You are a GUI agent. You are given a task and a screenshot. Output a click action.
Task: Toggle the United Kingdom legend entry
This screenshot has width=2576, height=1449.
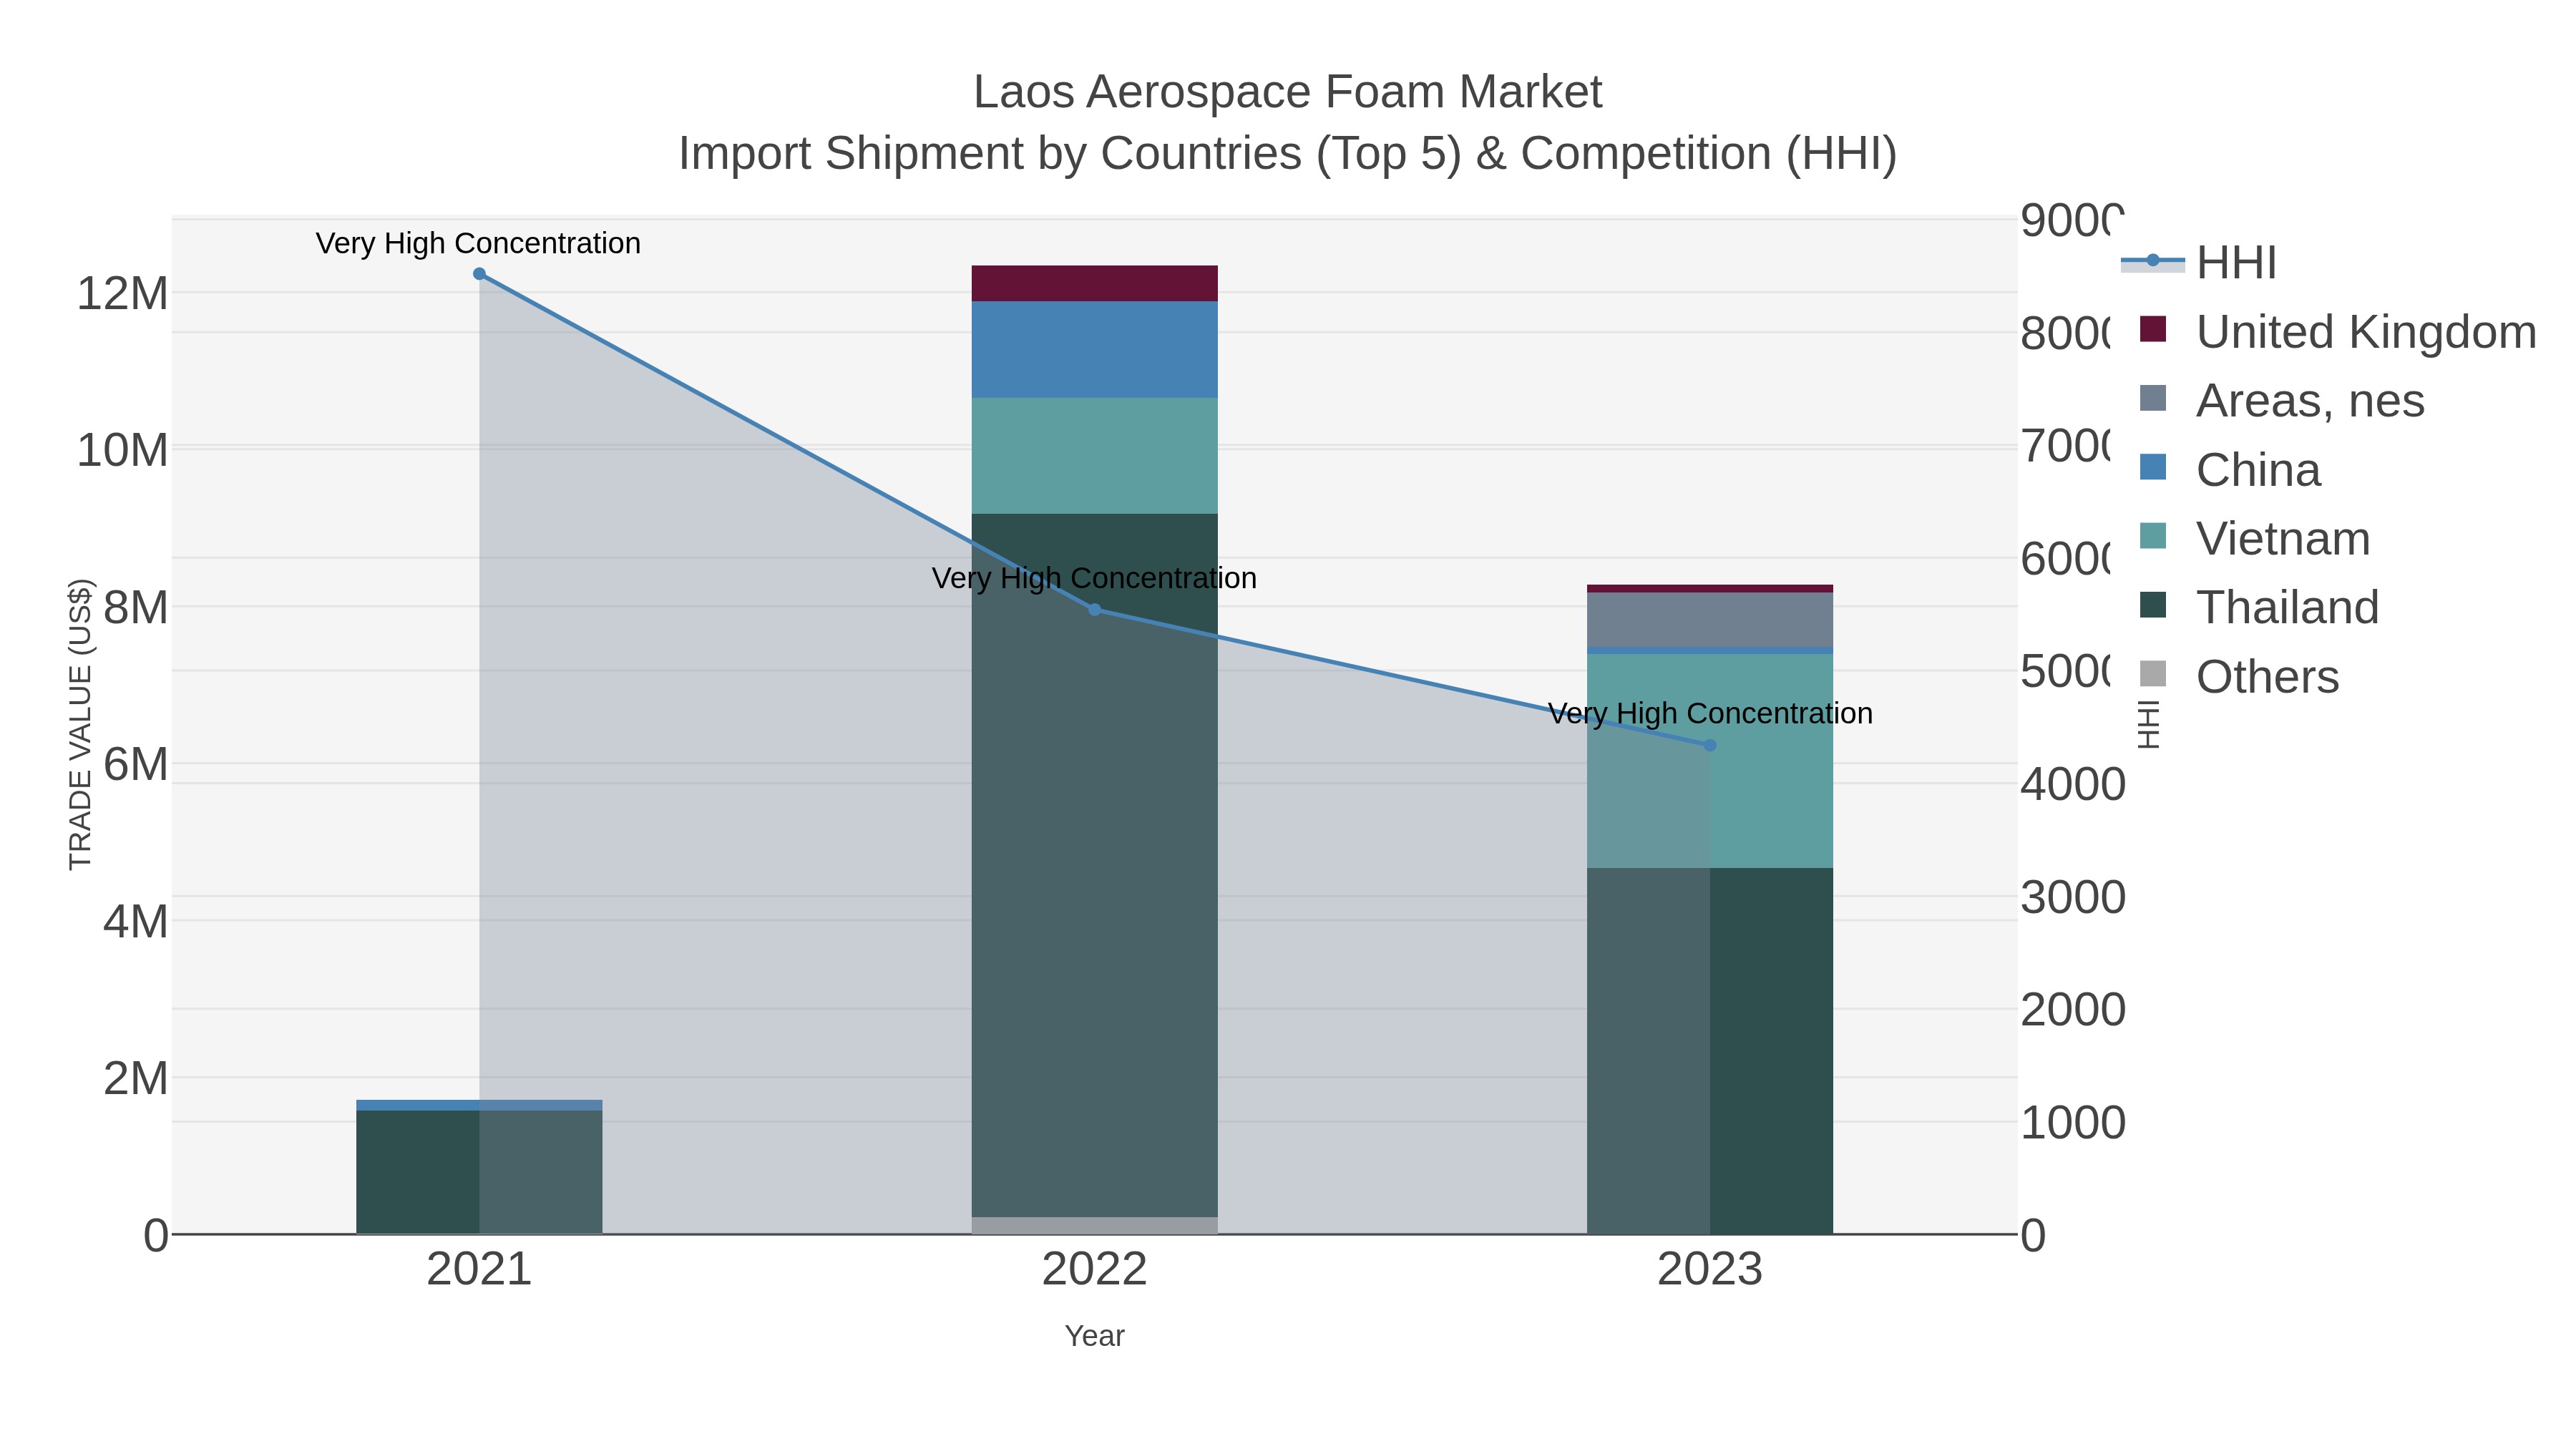point(2337,332)
